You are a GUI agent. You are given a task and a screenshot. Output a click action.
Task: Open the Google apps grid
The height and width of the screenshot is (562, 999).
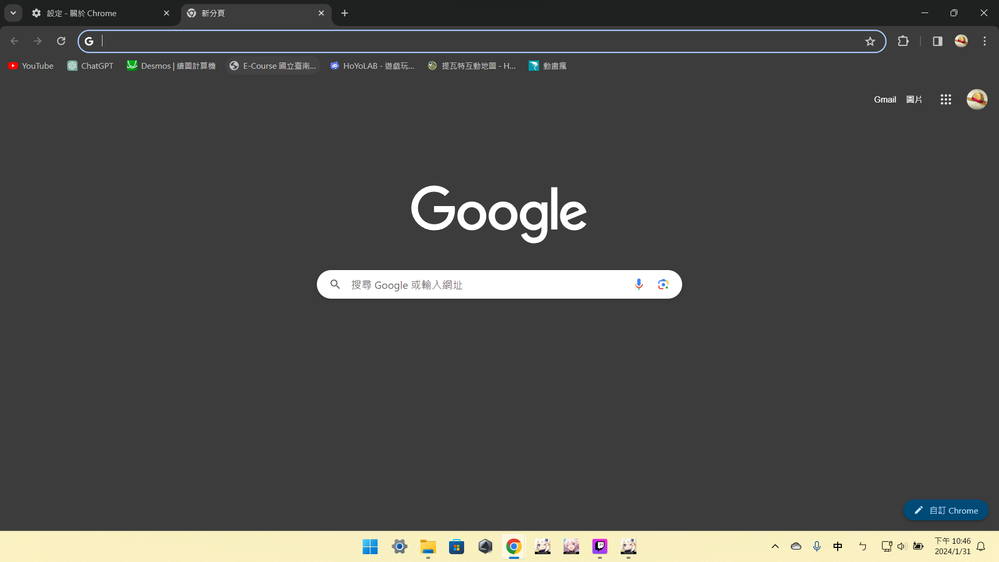click(945, 99)
